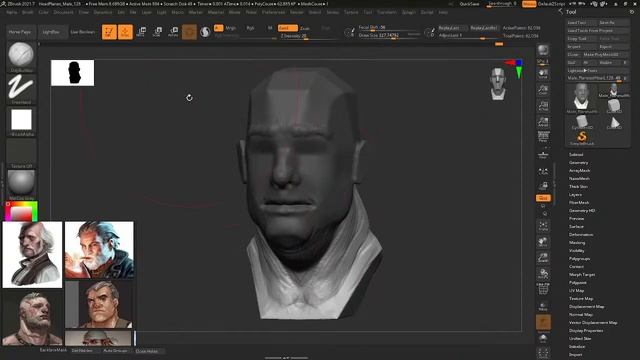Open the current brush thumbnail
The width and height of the screenshot is (640, 360).
tap(21, 55)
